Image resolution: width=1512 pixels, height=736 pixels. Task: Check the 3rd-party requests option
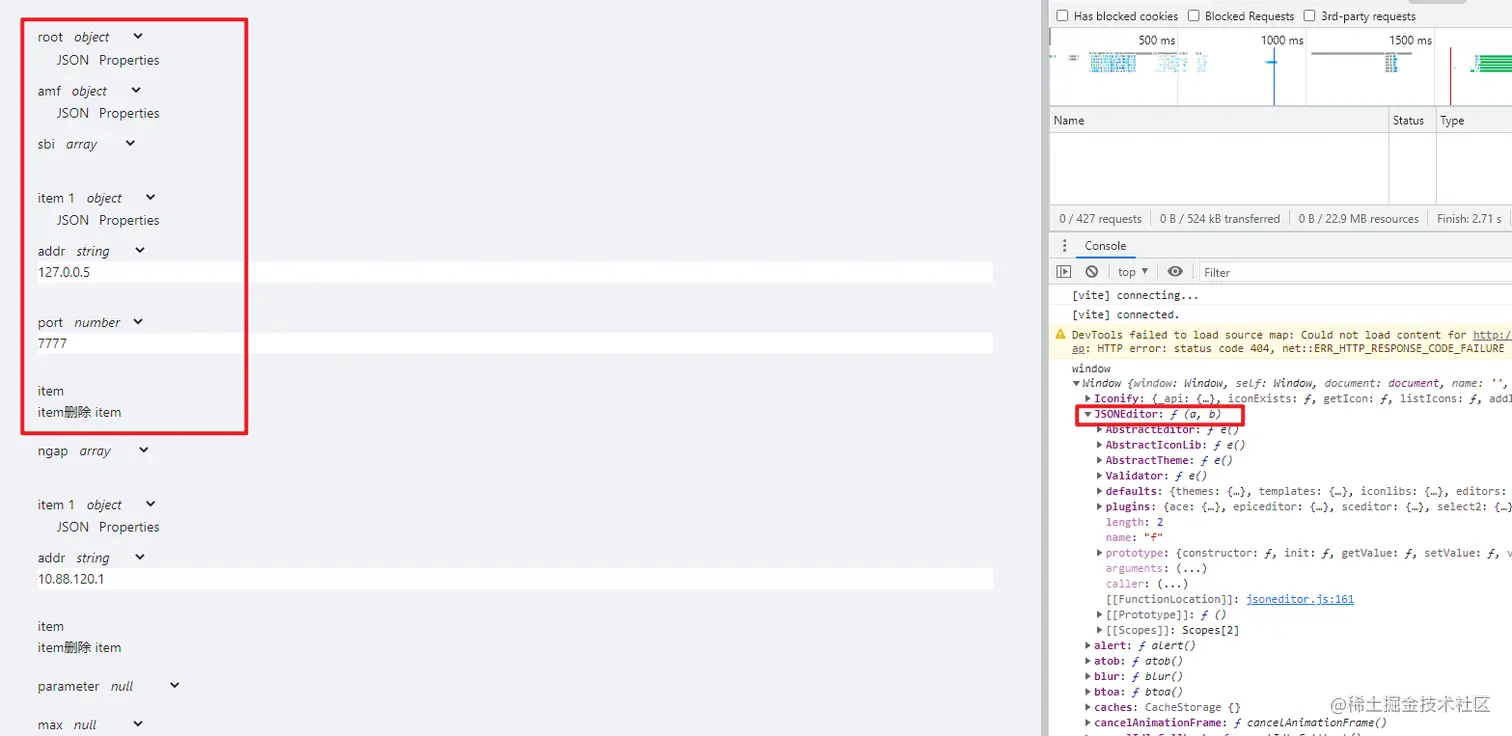coord(1310,16)
